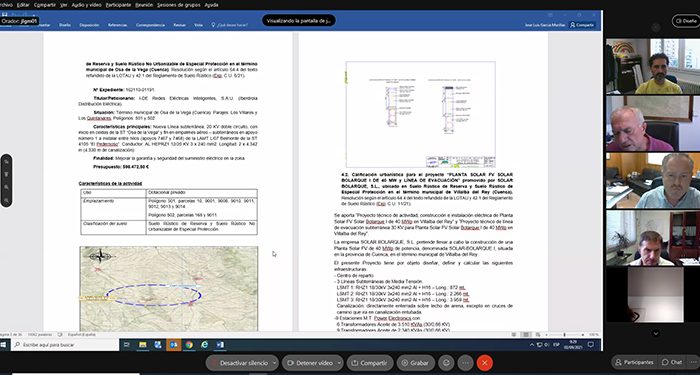Click the map image in the document
700x375 pixels.
pos(169,289)
